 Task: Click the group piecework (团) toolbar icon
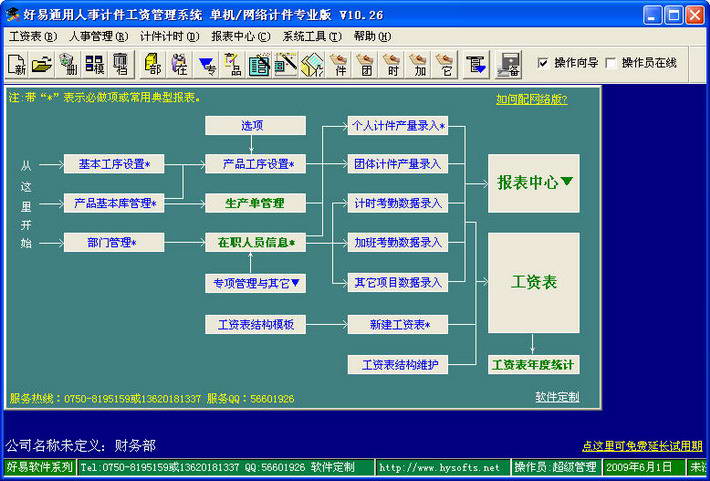pos(365,64)
